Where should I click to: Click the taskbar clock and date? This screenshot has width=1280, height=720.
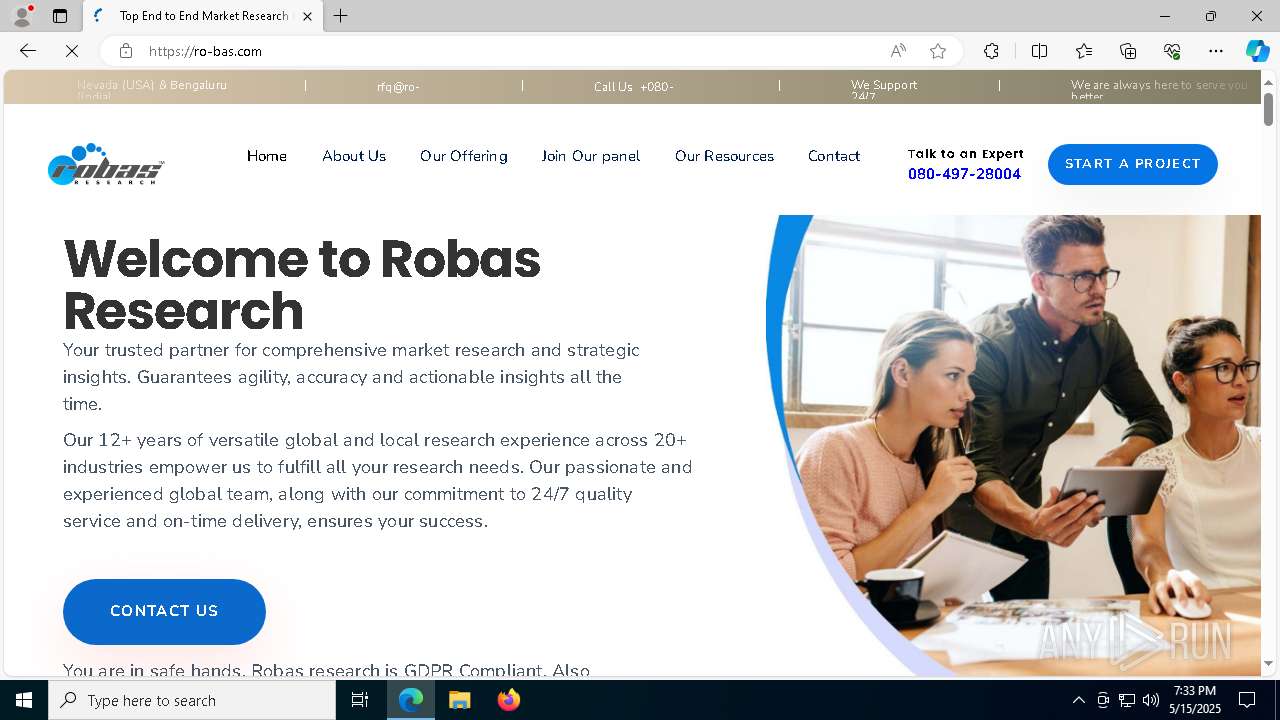[x=1195, y=700]
